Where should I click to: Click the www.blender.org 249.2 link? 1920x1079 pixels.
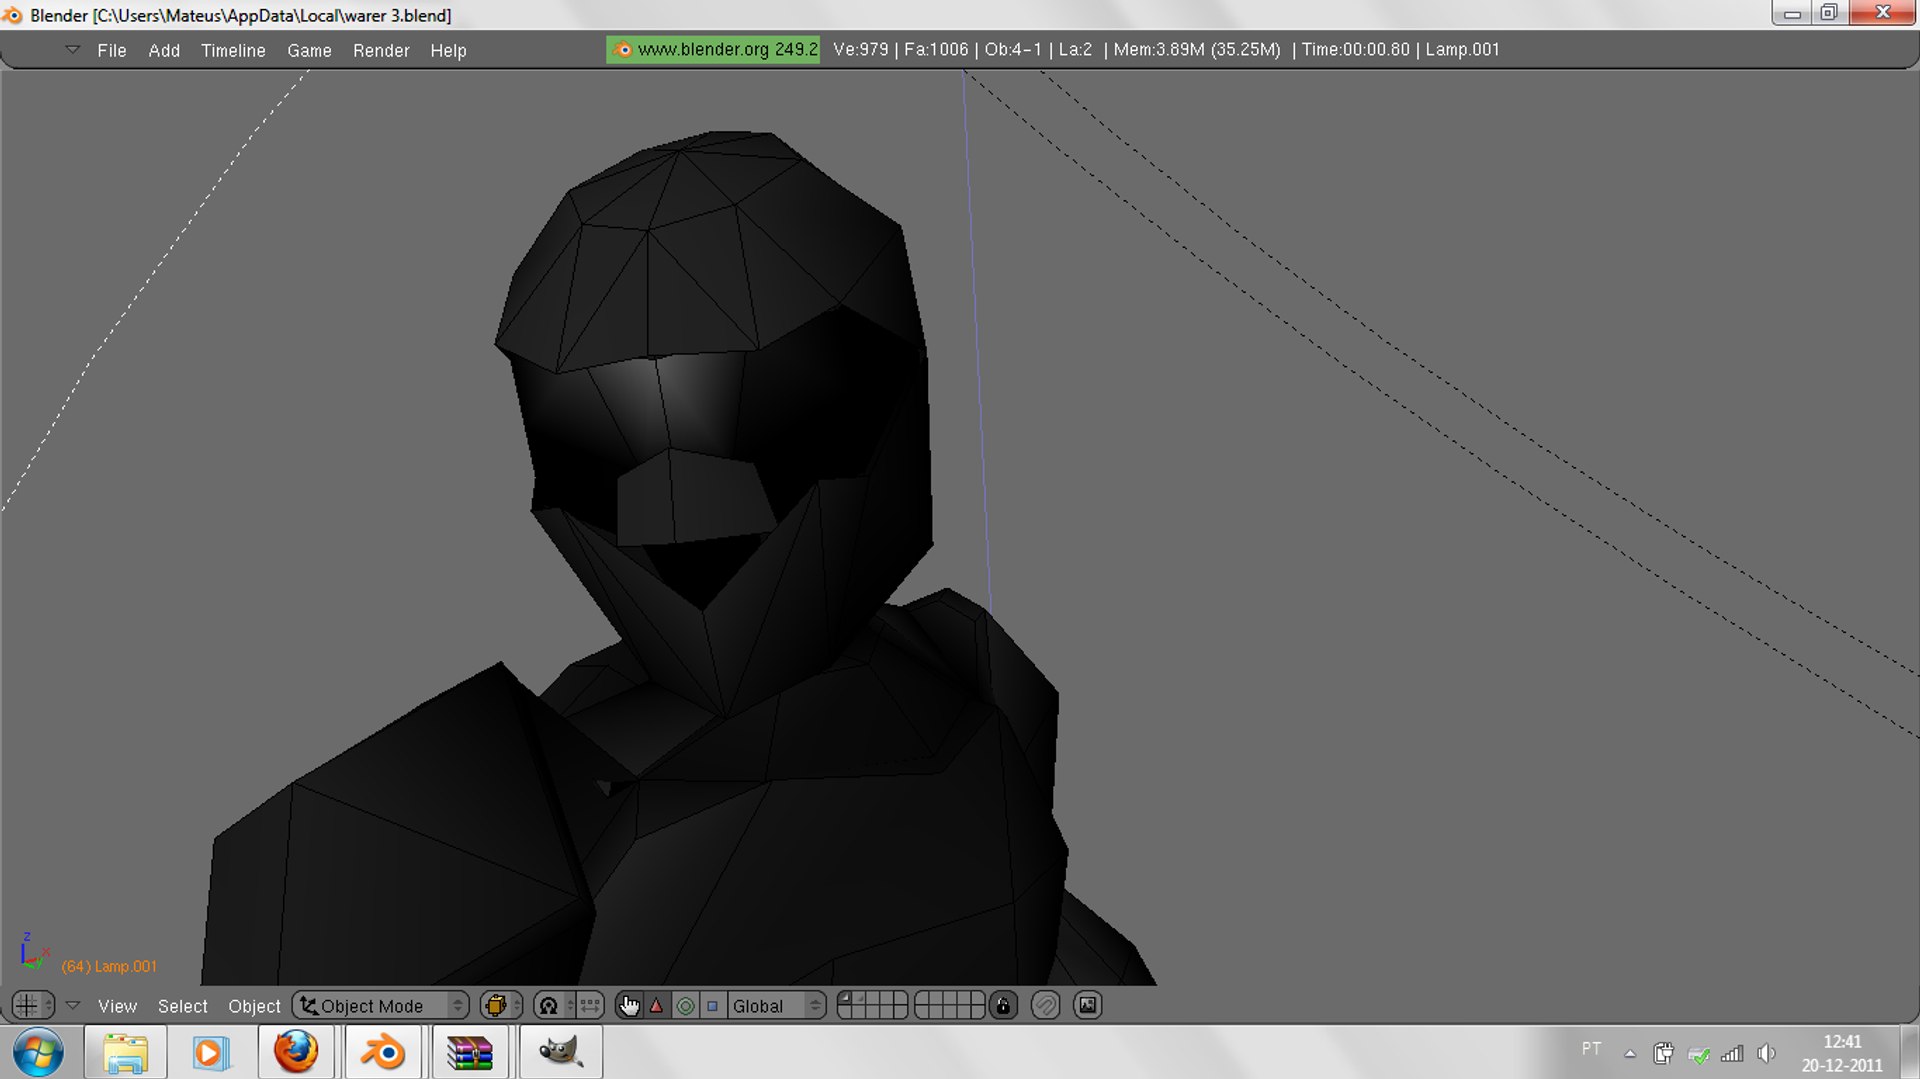(714, 49)
